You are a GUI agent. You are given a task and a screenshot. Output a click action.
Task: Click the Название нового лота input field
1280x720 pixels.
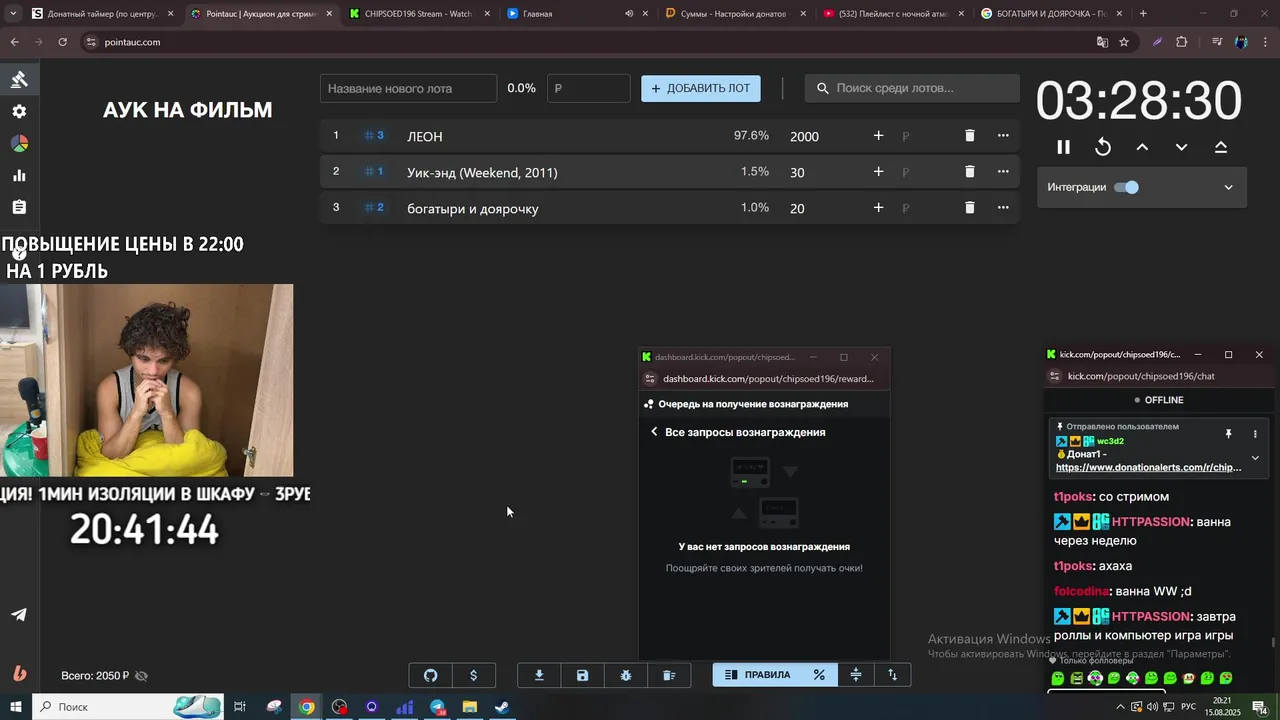coord(408,88)
